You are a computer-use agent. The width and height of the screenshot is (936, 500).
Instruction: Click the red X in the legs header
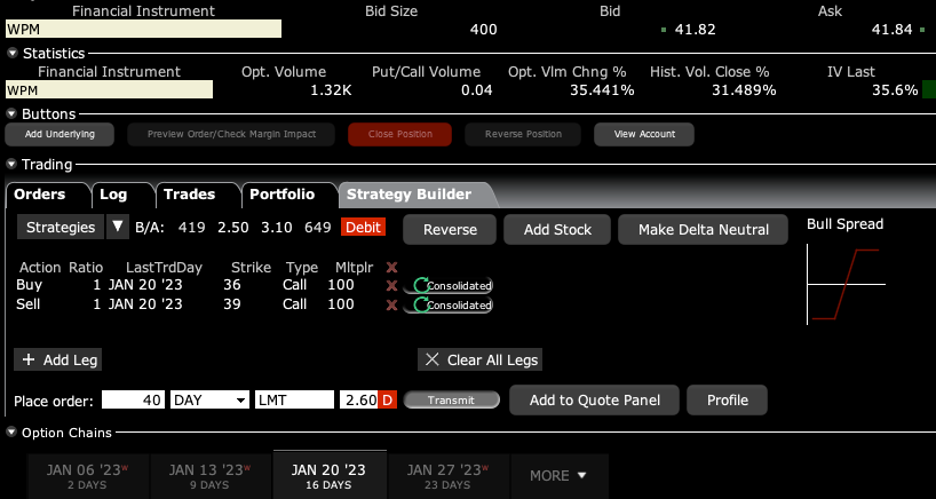pyautogui.click(x=392, y=268)
